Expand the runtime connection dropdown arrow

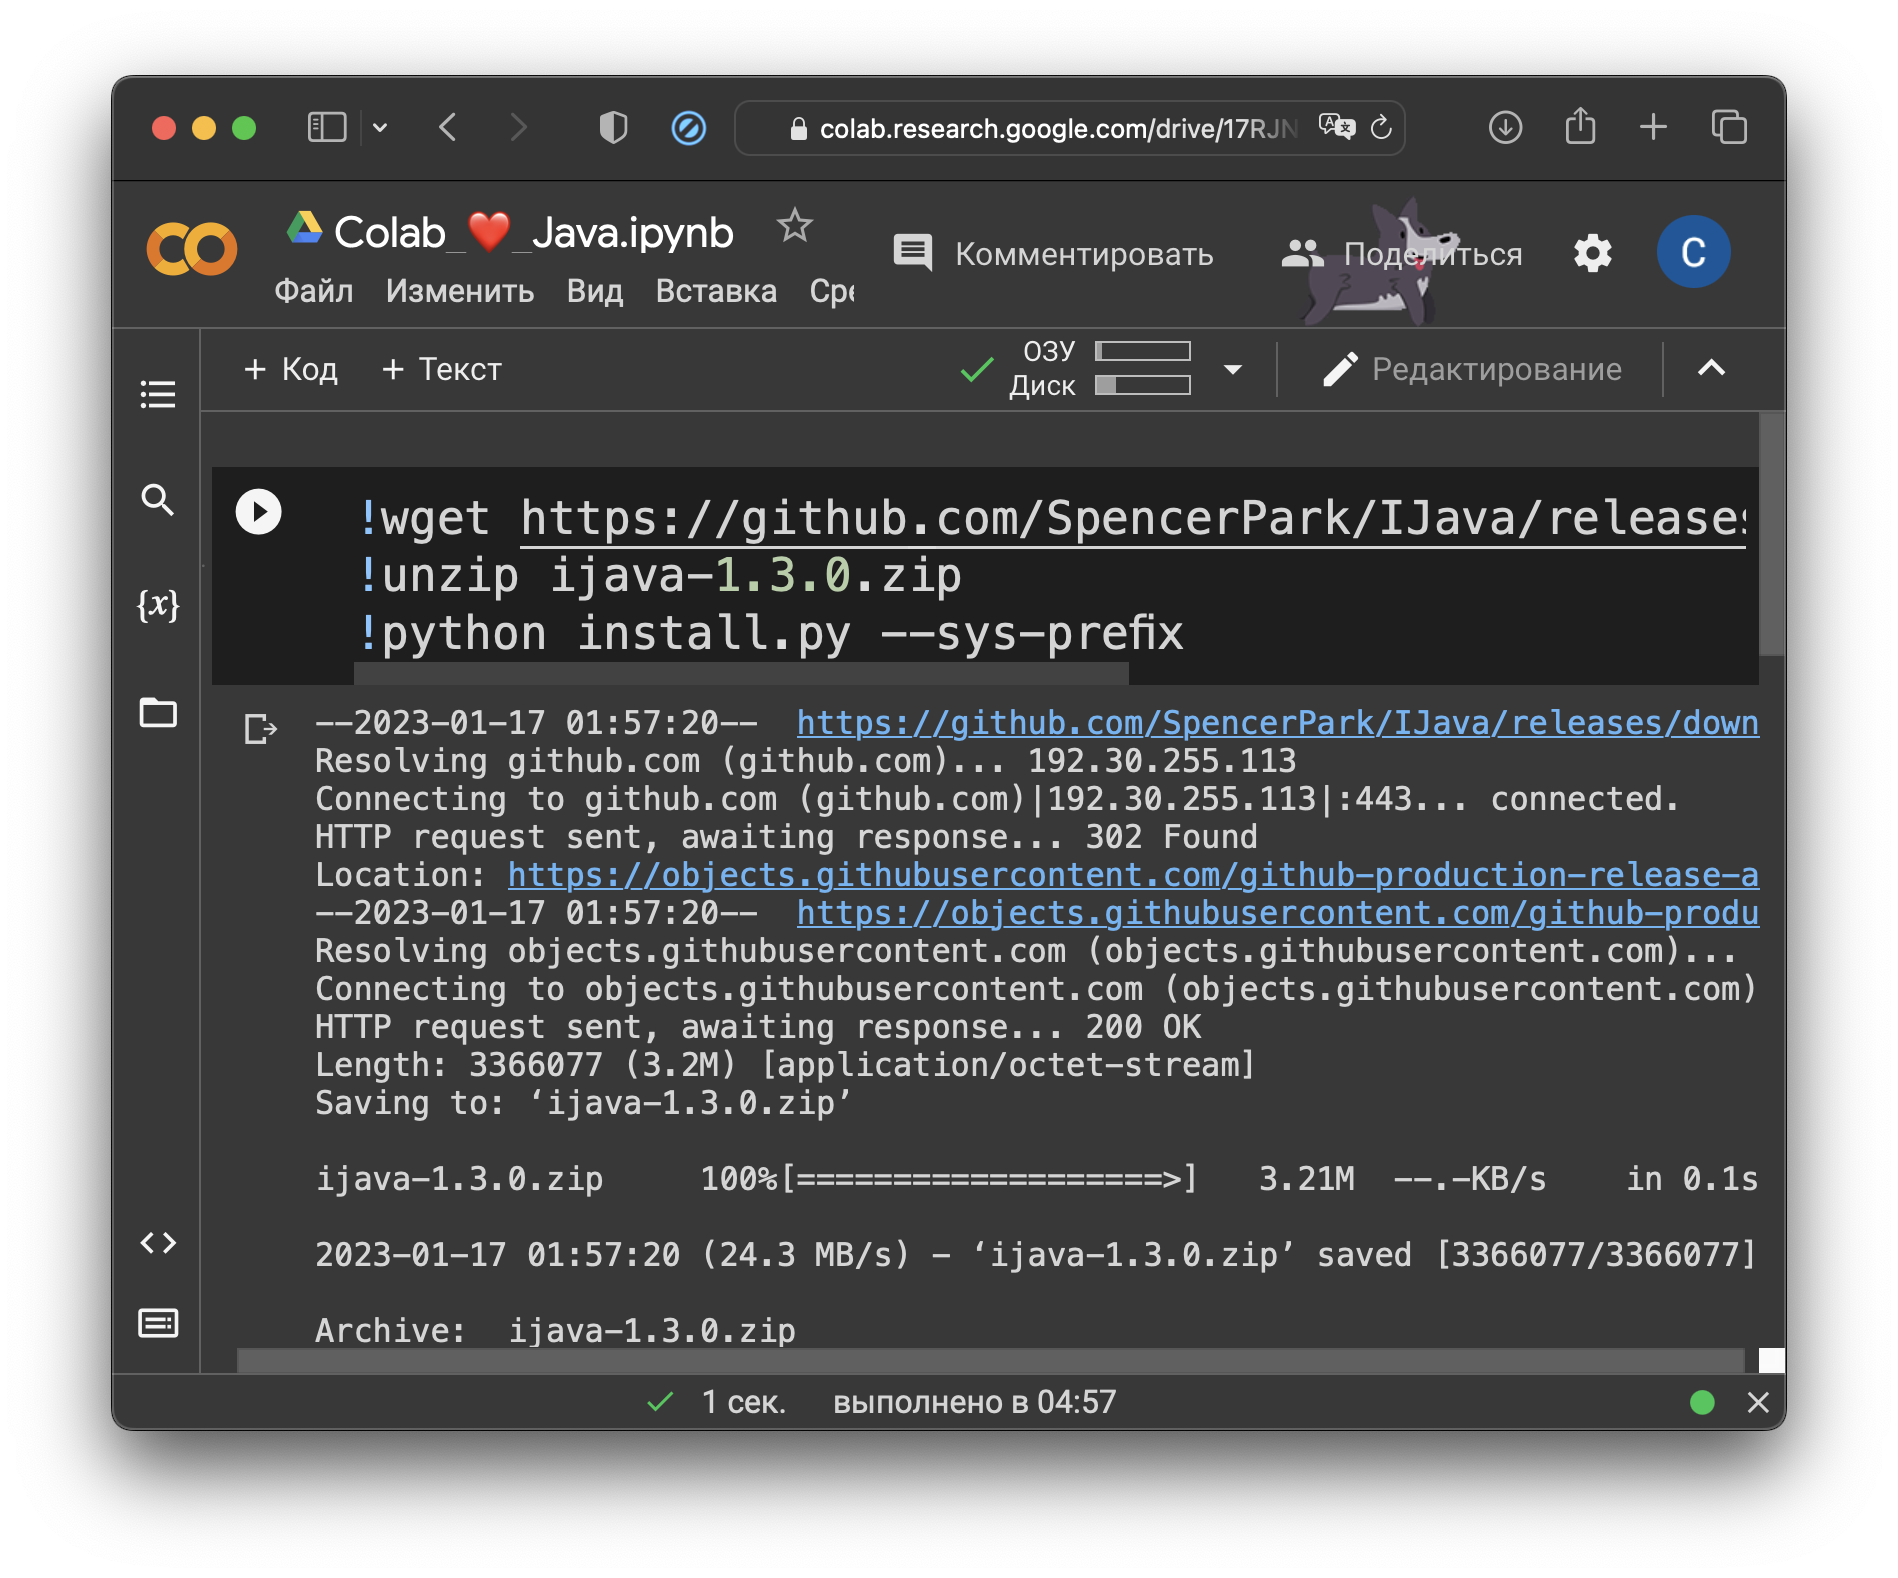1233,369
